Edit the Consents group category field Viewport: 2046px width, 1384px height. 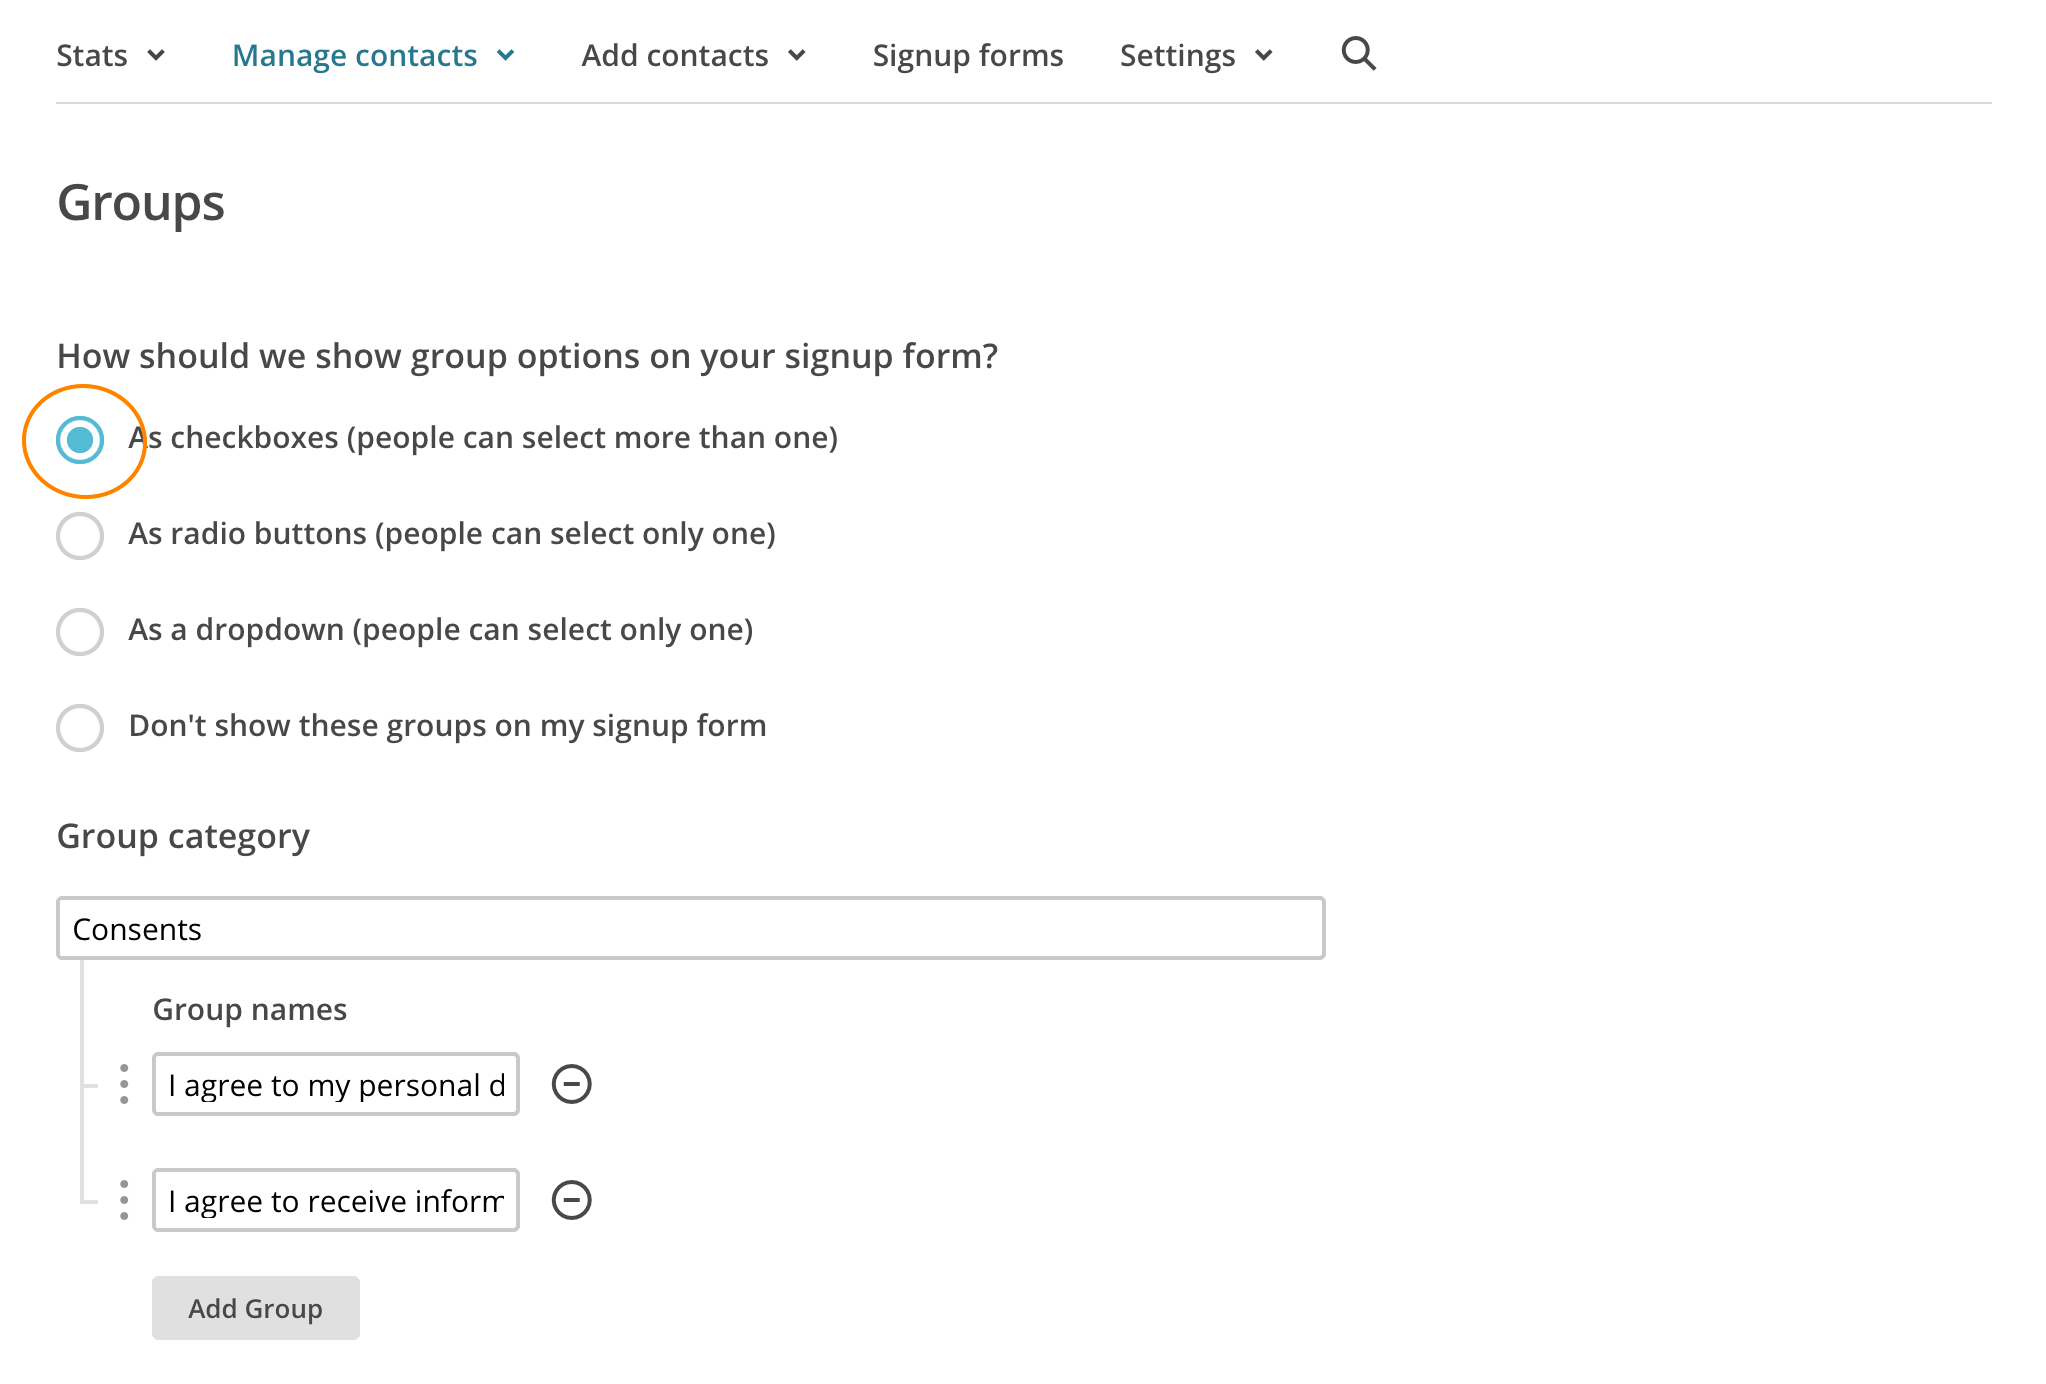pos(690,928)
